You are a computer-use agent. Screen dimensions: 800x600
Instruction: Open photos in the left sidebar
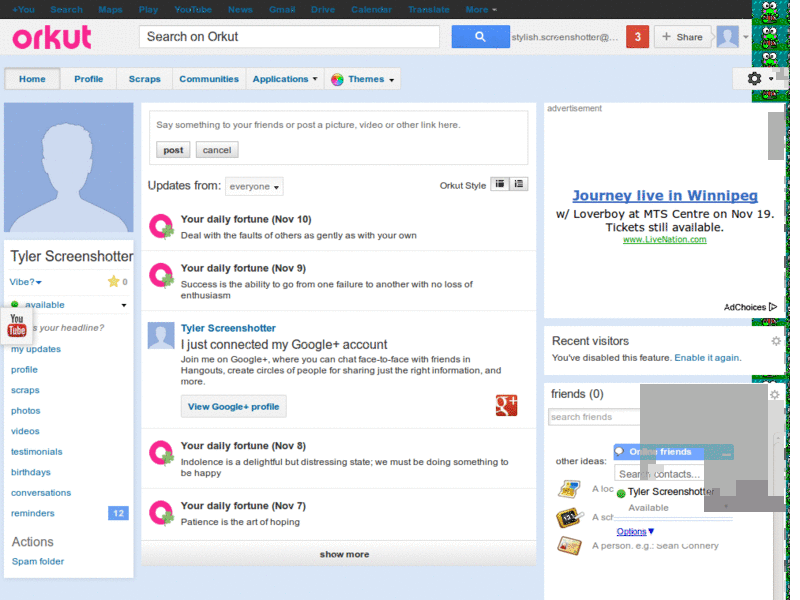(x=26, y=411)
